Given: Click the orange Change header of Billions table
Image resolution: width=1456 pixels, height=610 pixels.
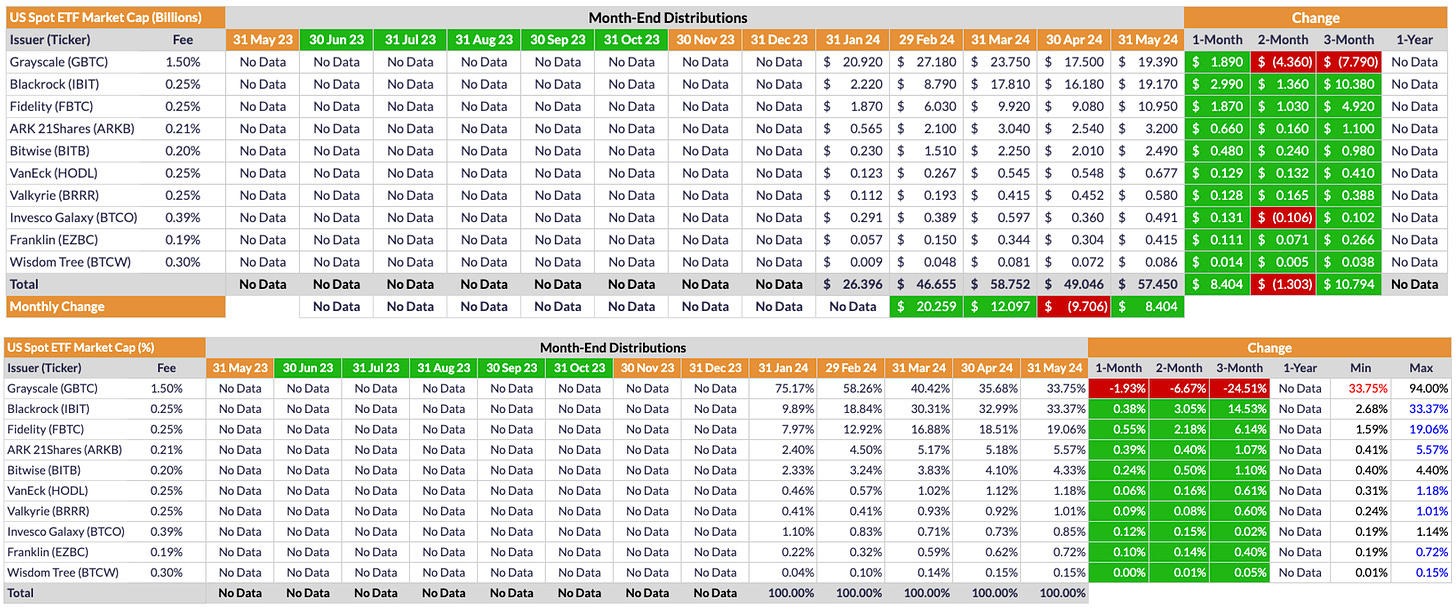Looking at the screenshot, I should [1316, 17].
